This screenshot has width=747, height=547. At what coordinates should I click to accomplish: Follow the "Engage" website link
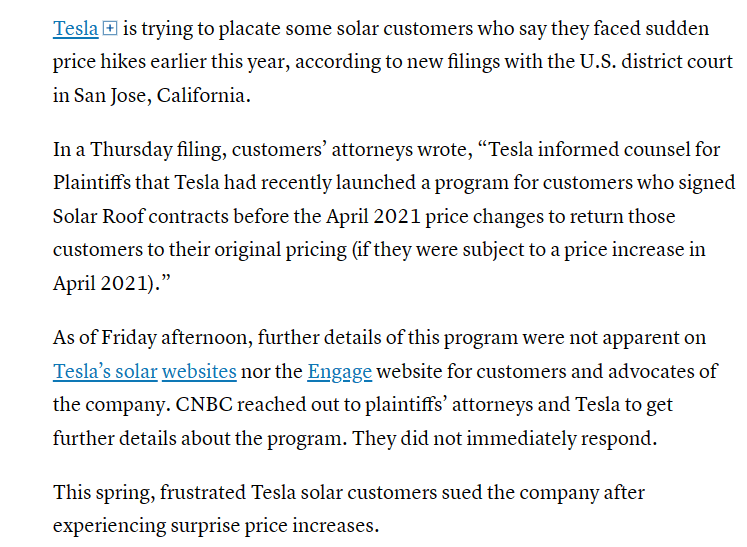click(339, 372)
